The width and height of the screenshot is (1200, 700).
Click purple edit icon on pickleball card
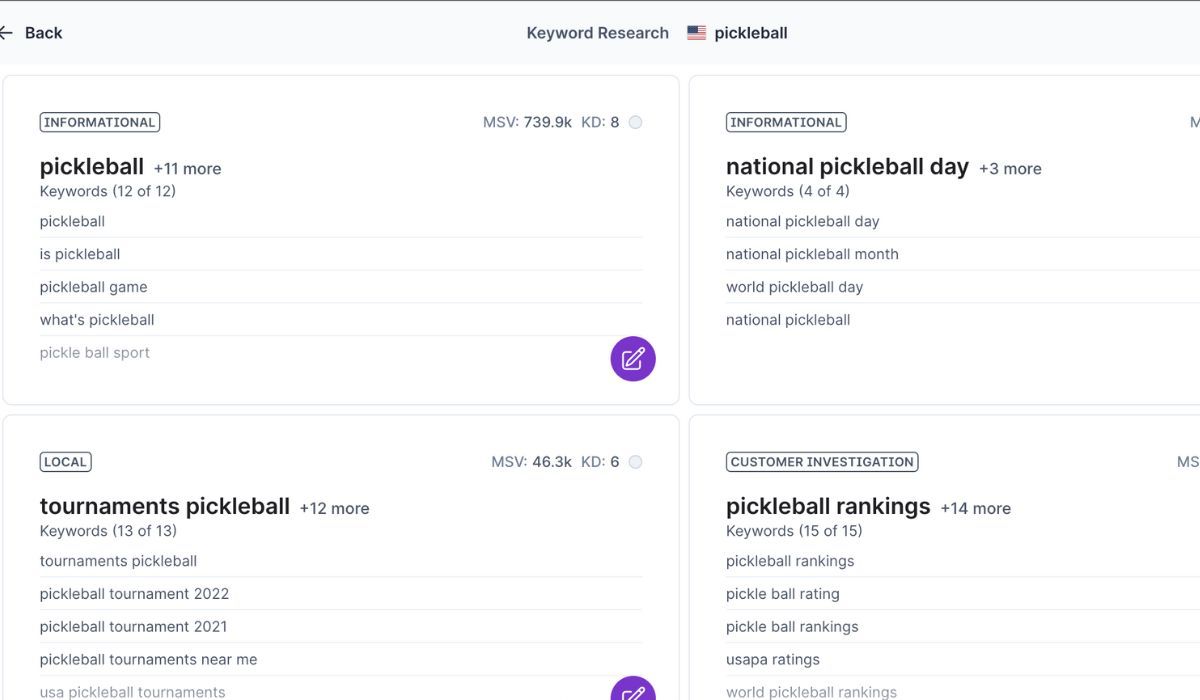click(x=633, y=359)
